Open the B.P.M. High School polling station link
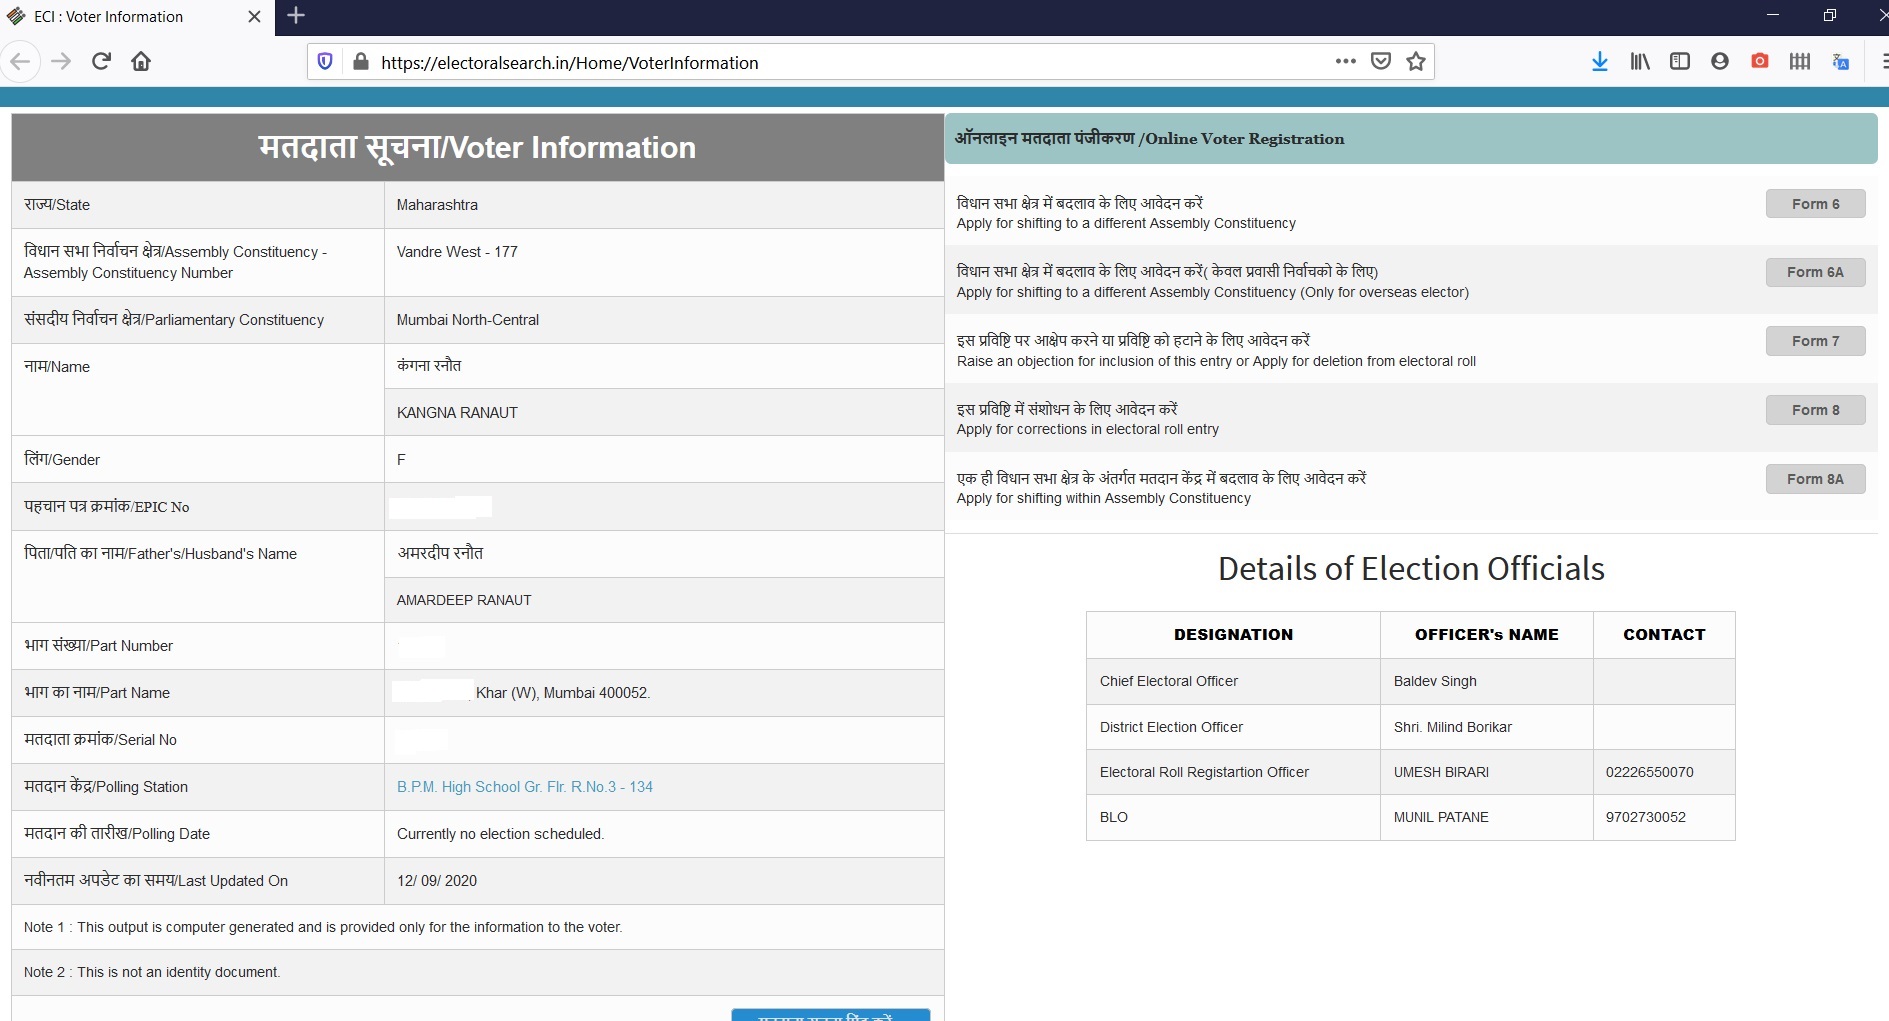 point(524,787)
